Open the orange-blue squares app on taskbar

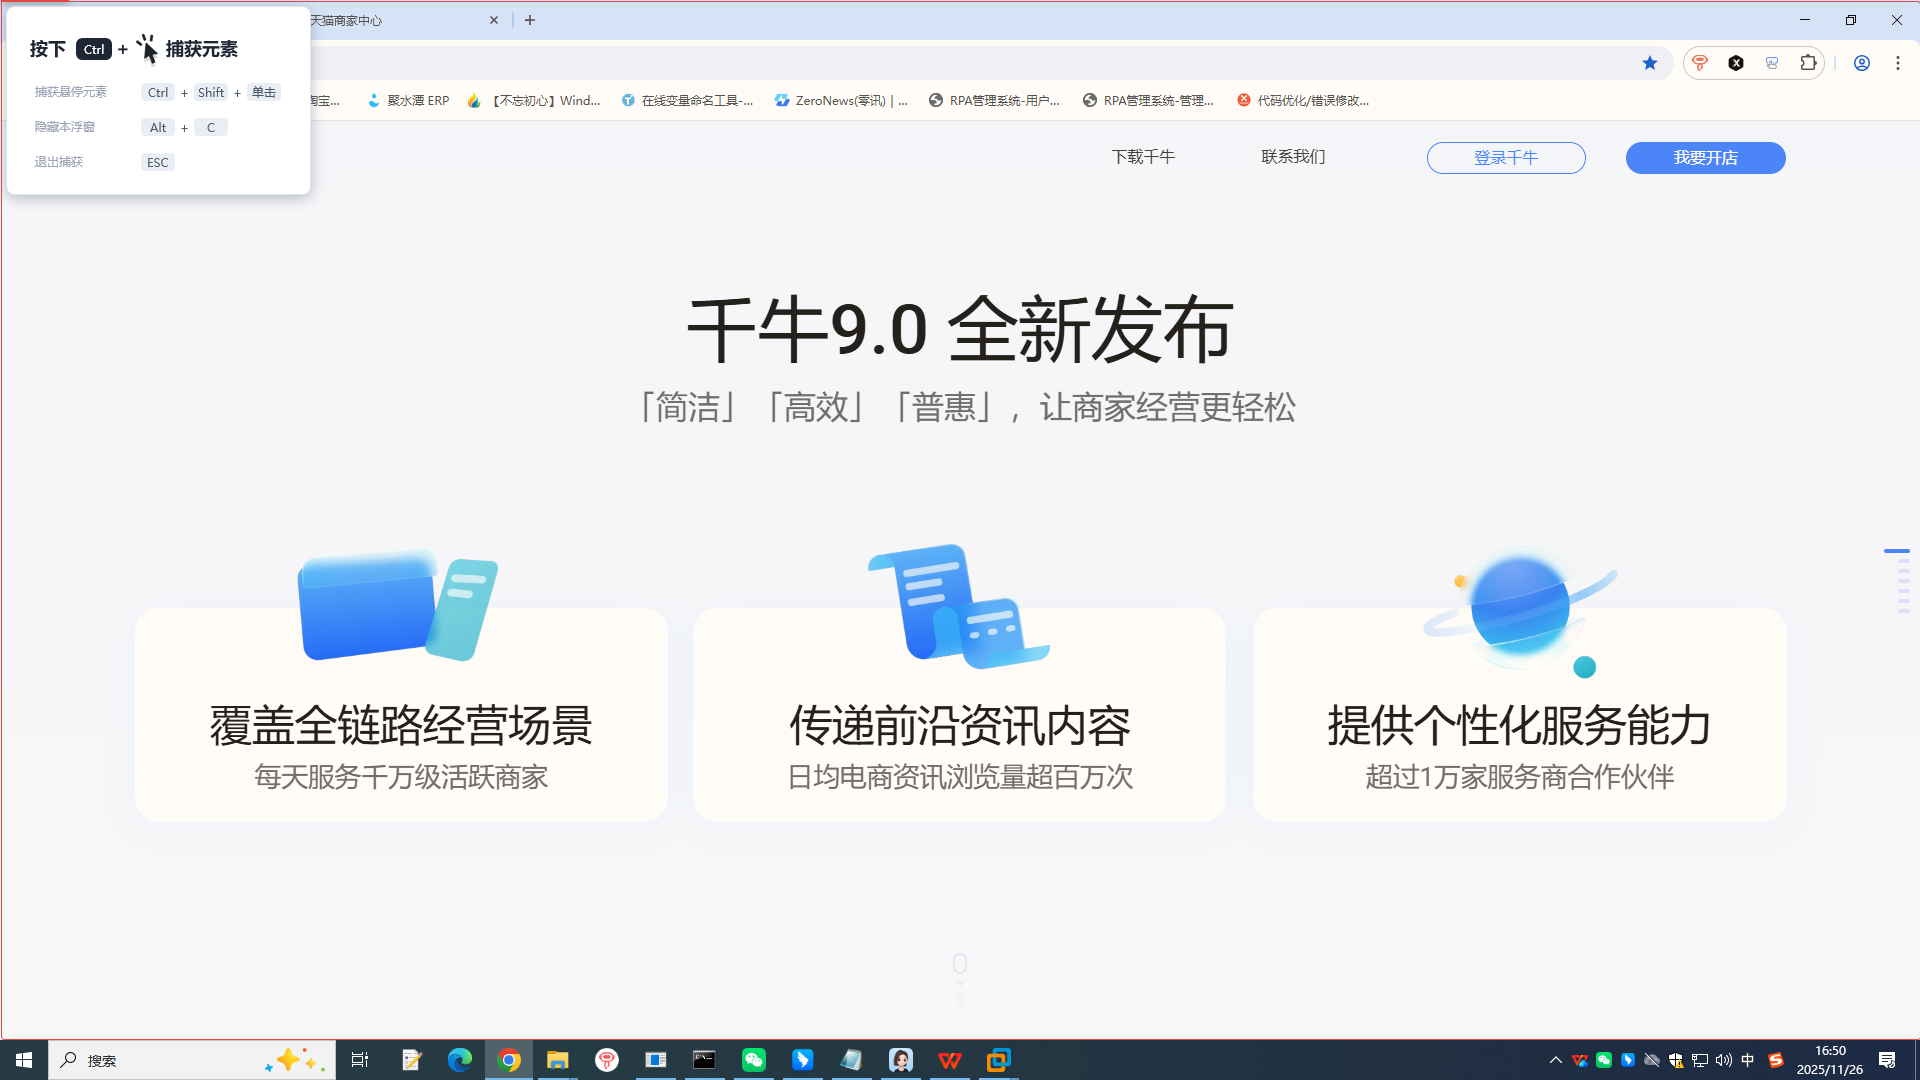point(998,1060)
